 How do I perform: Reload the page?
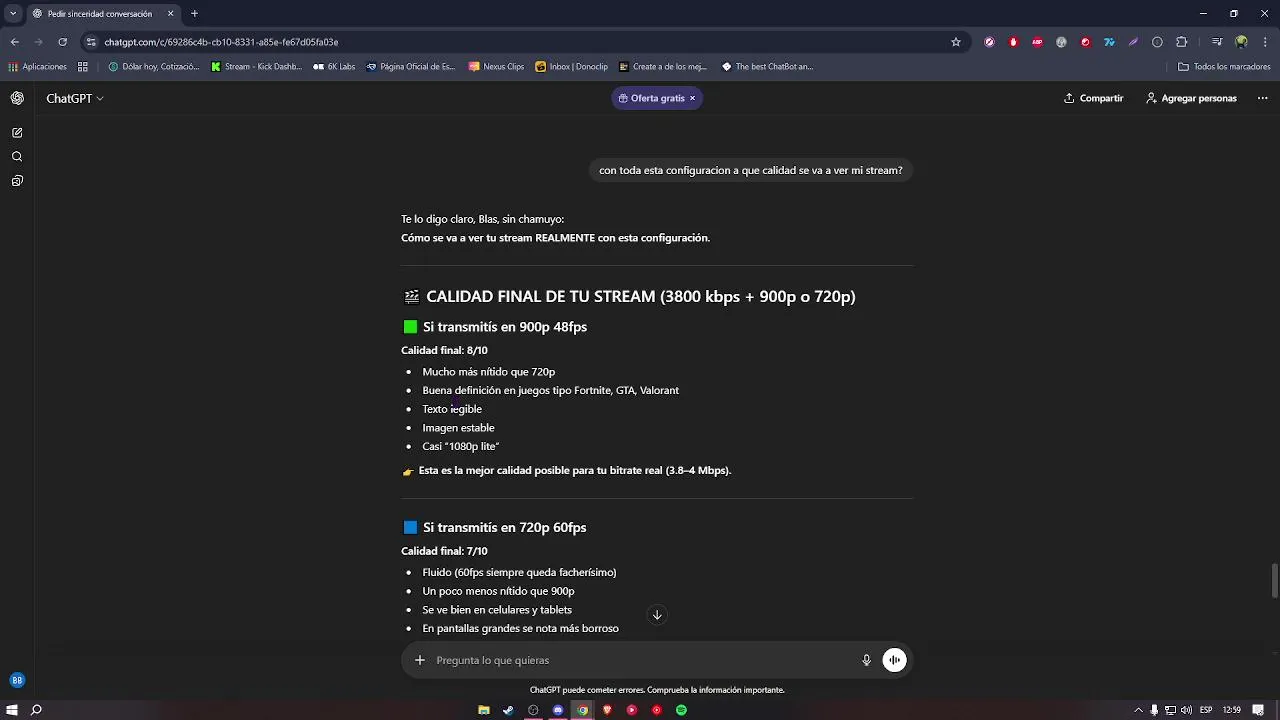pyautogui.click(x=62, y=42)
